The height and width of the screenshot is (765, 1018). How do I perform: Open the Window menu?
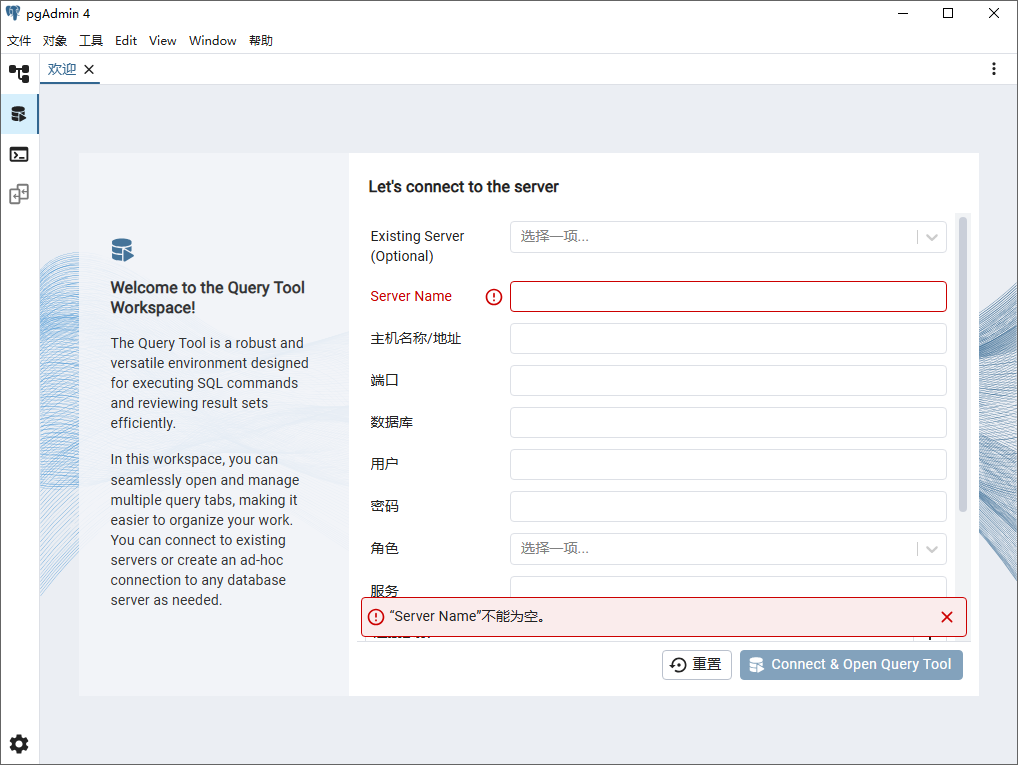click(x=212, y=41)
